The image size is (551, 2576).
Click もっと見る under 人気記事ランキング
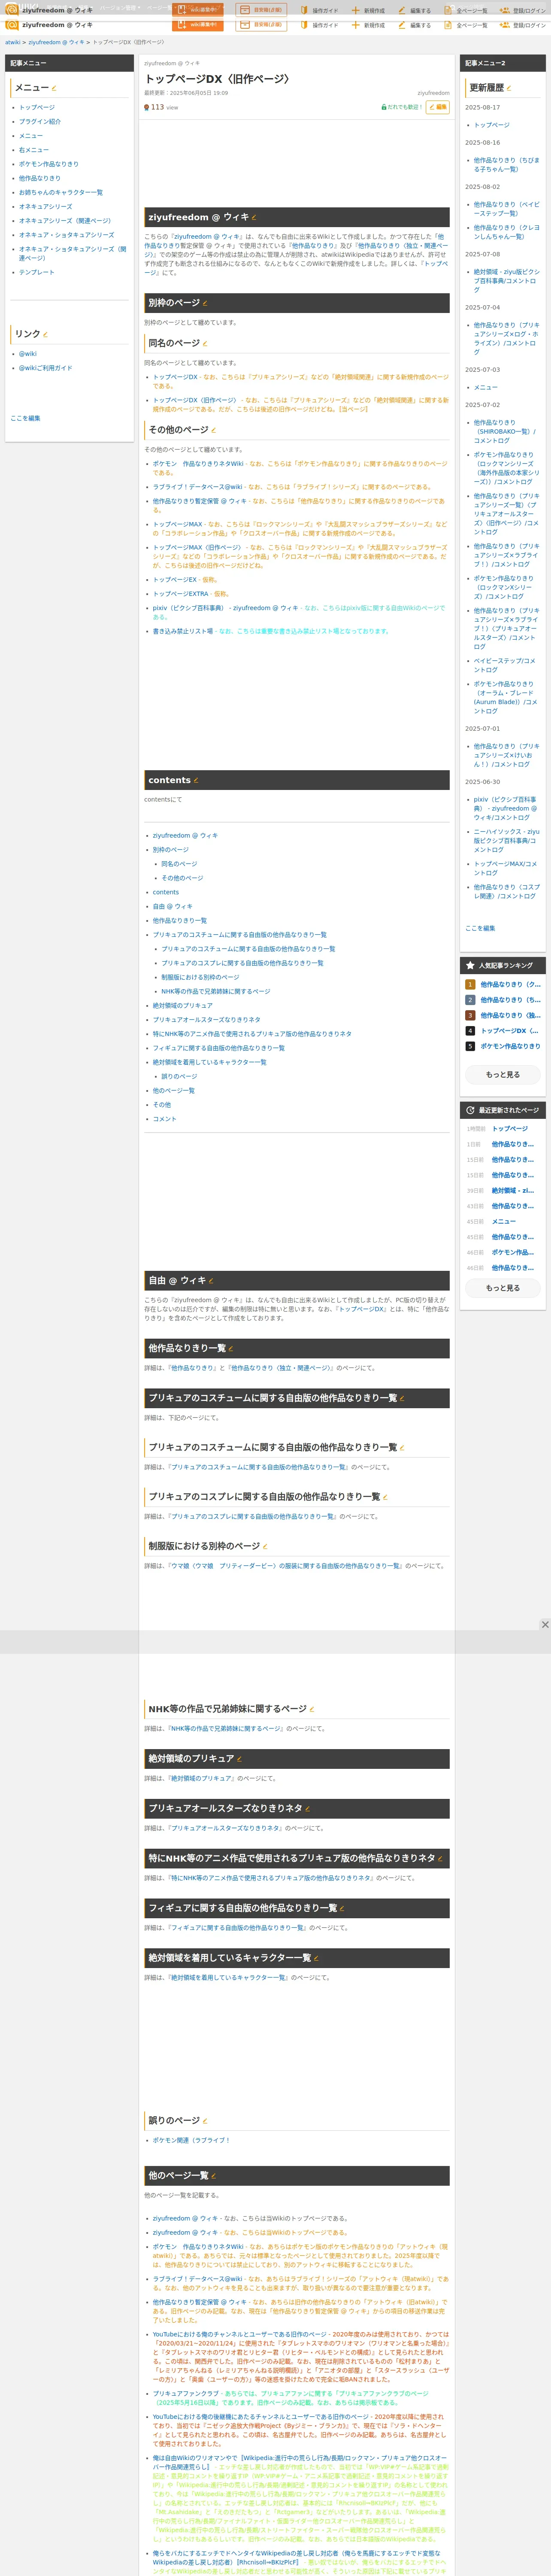[x=503, y=1075]
